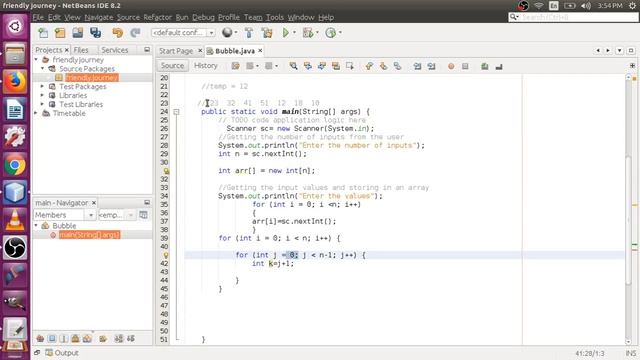Toggle Sort by Name in Navigator
Image resolution: width=640 pixels, height=360 pixels.
119,338
